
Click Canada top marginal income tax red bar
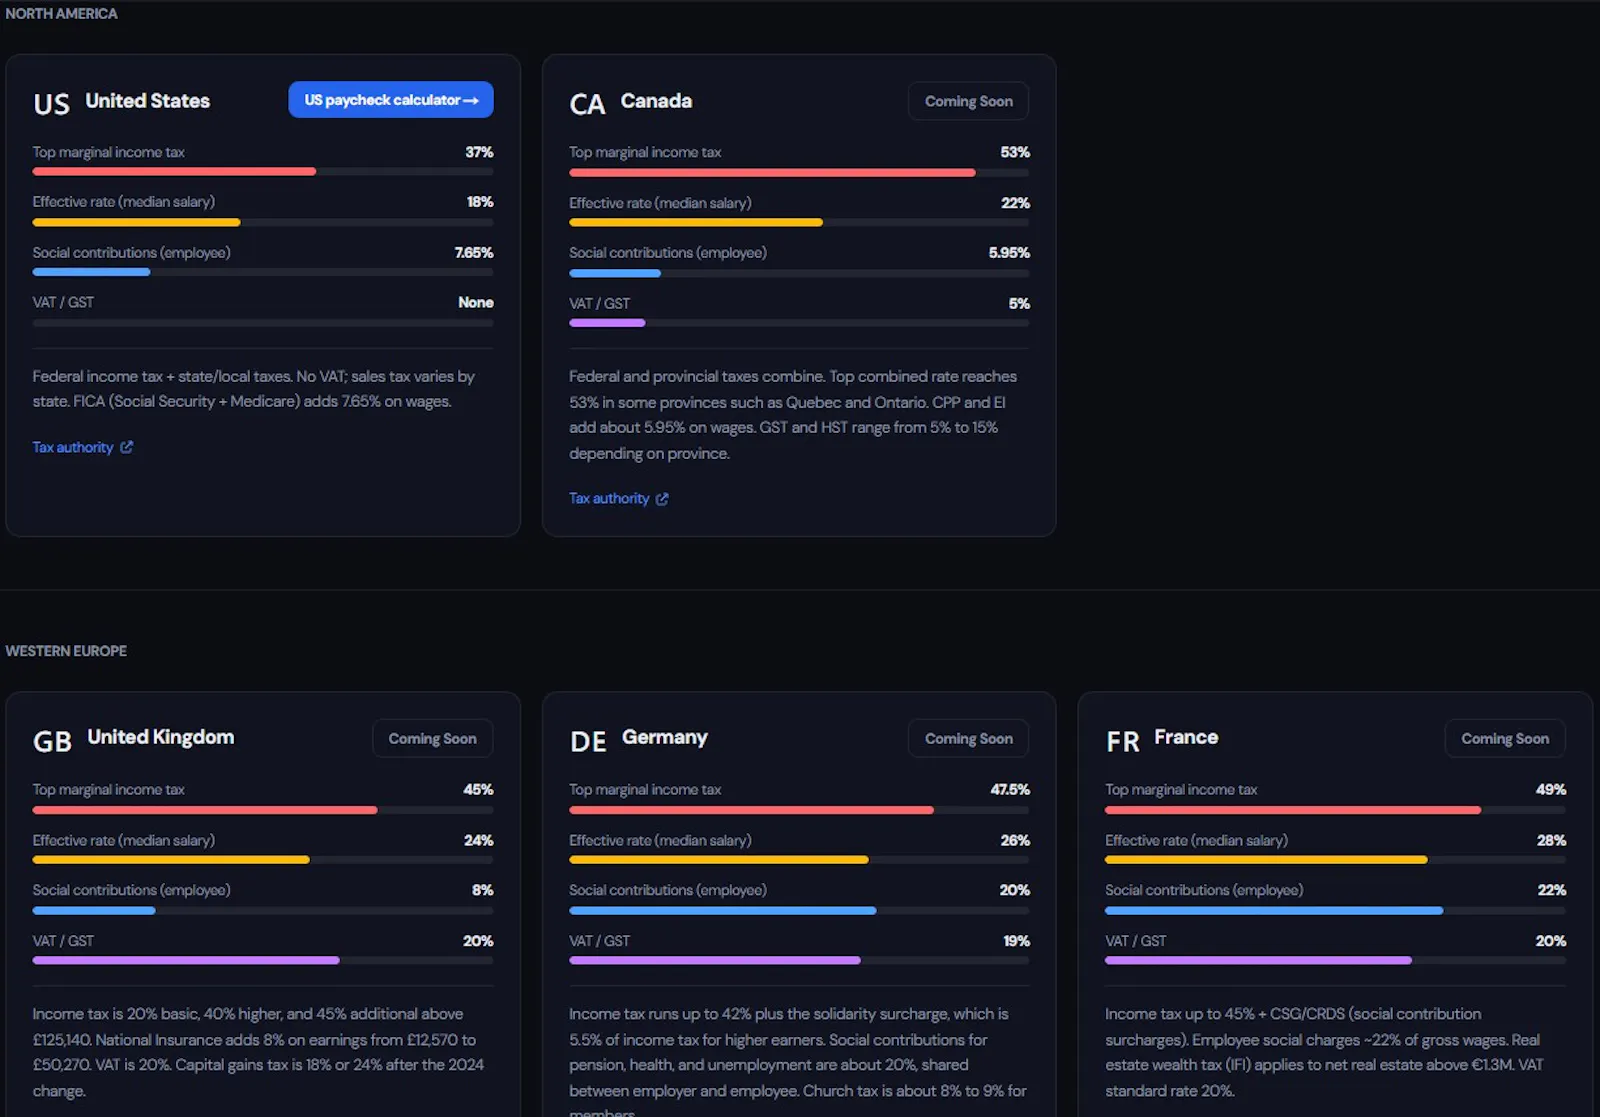click(x=772, y=173)
